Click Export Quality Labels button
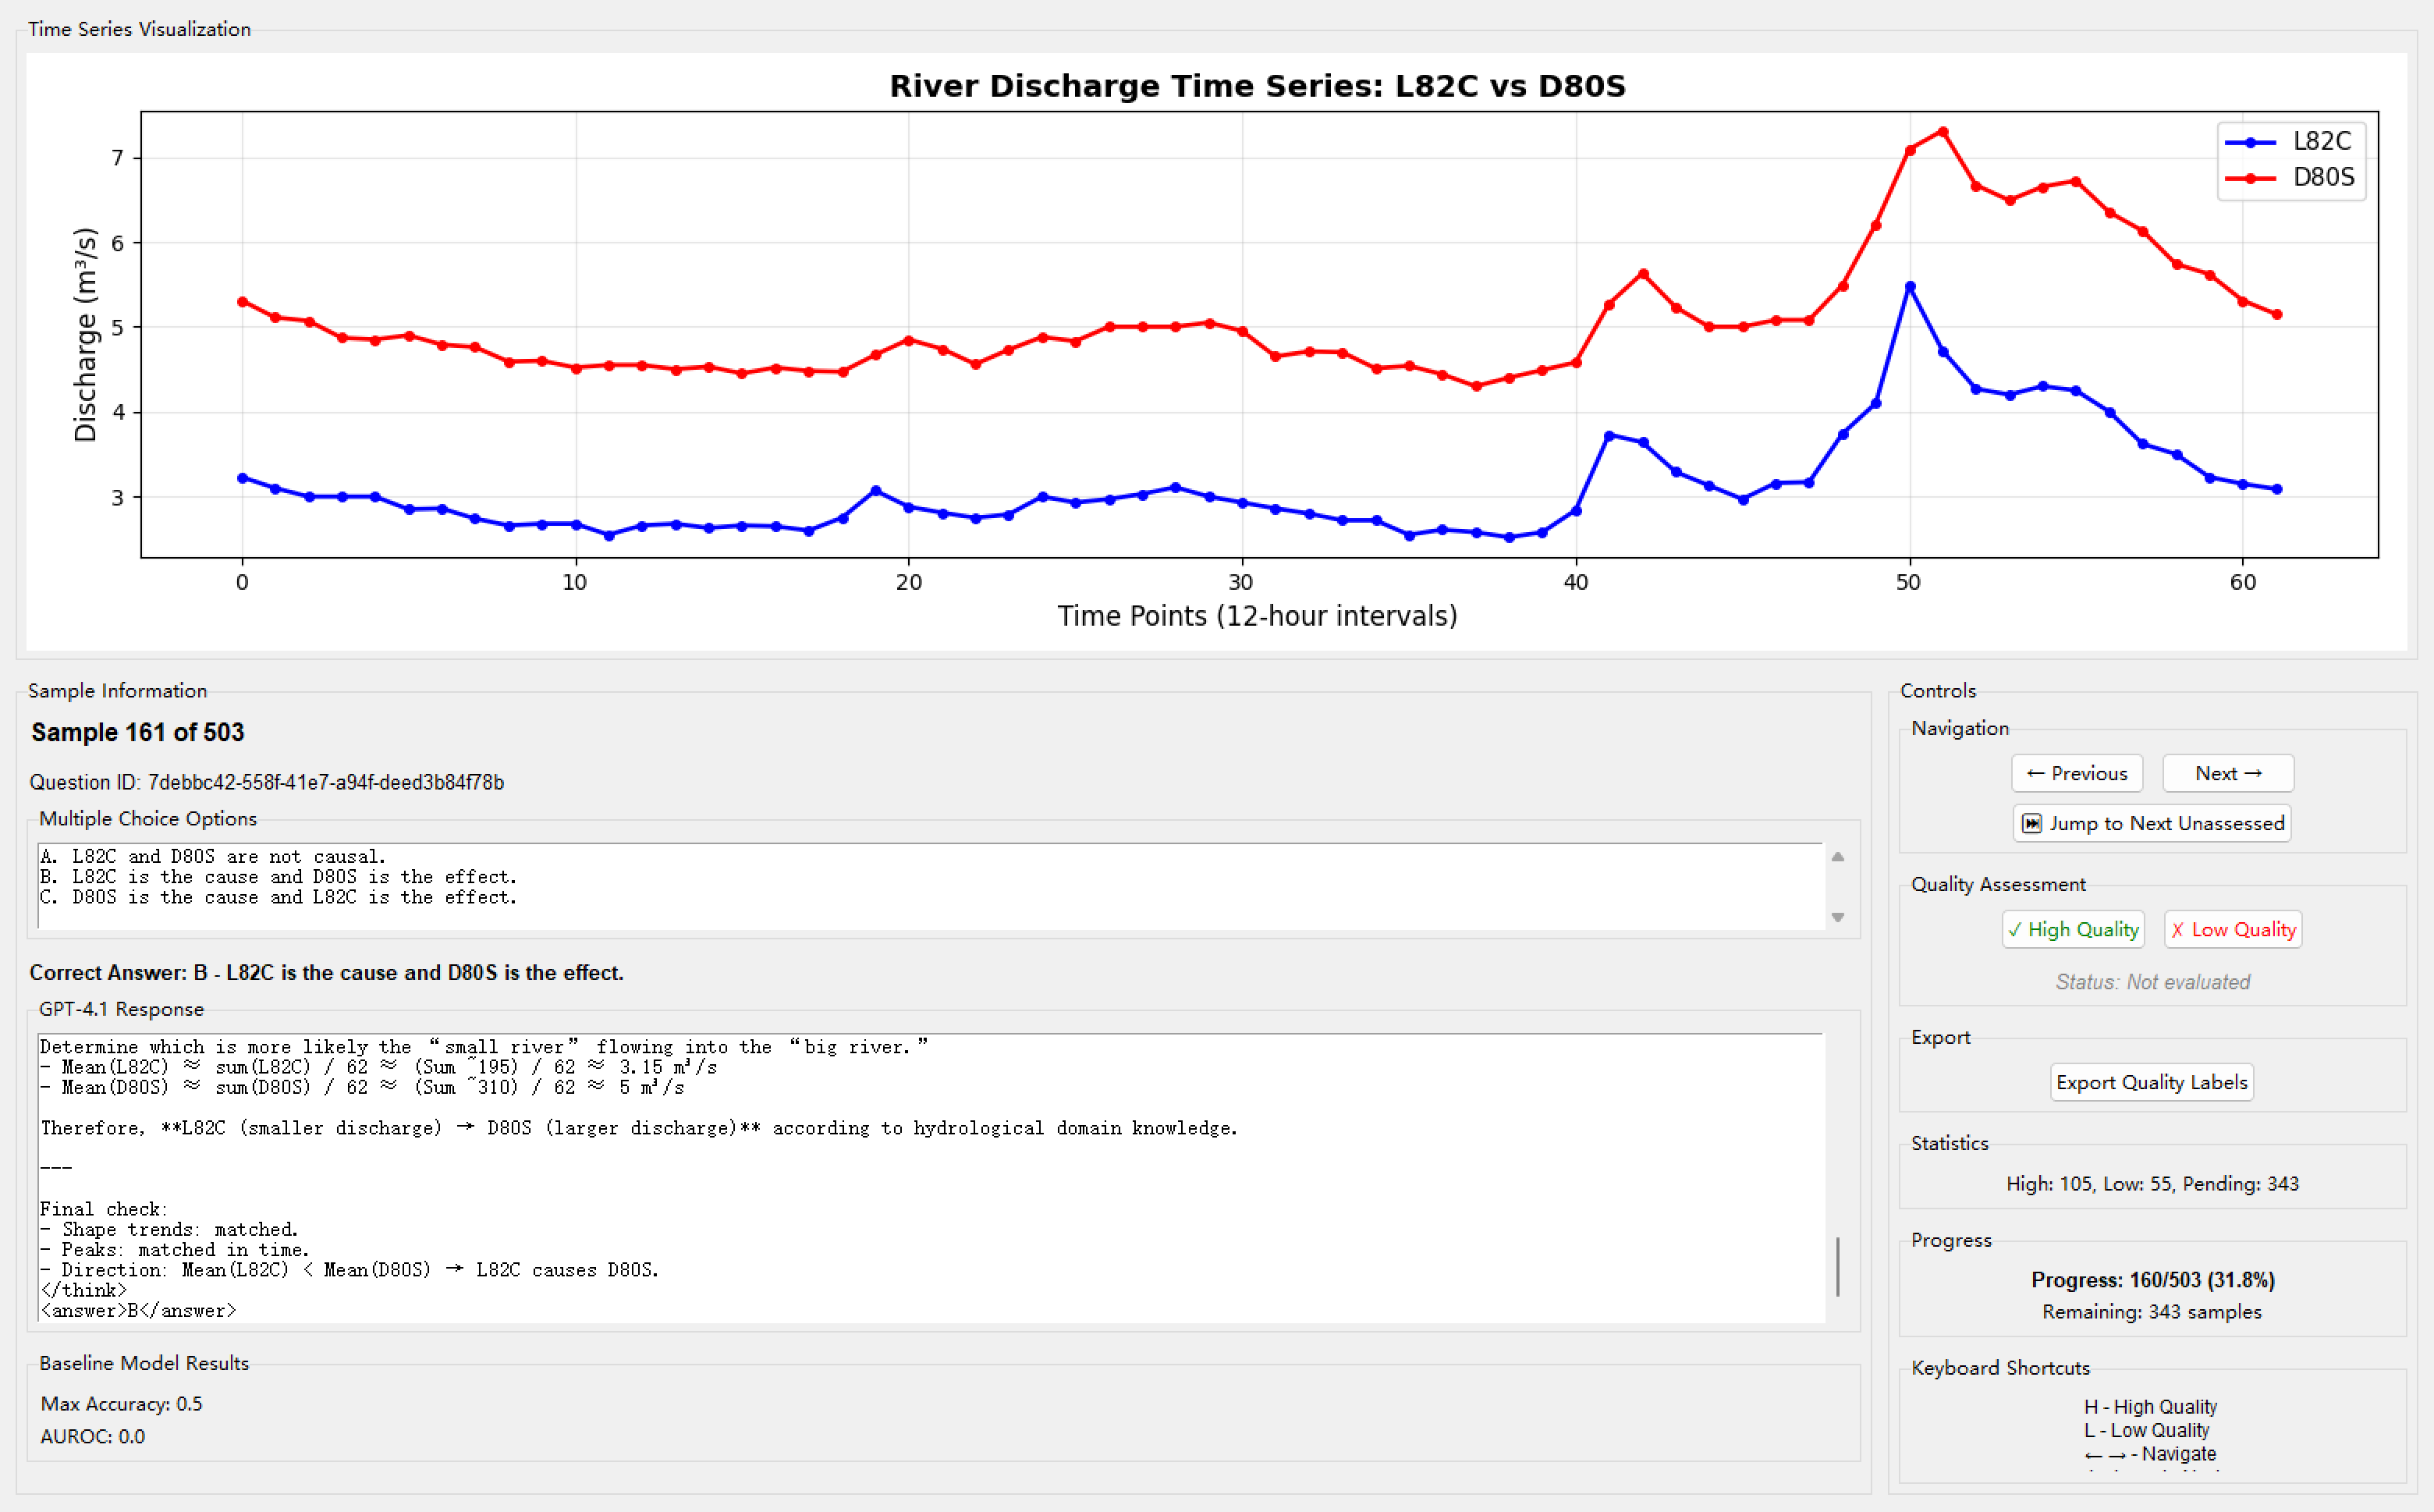Screen dimensions: 2434x1512 click(2151, 1082)
